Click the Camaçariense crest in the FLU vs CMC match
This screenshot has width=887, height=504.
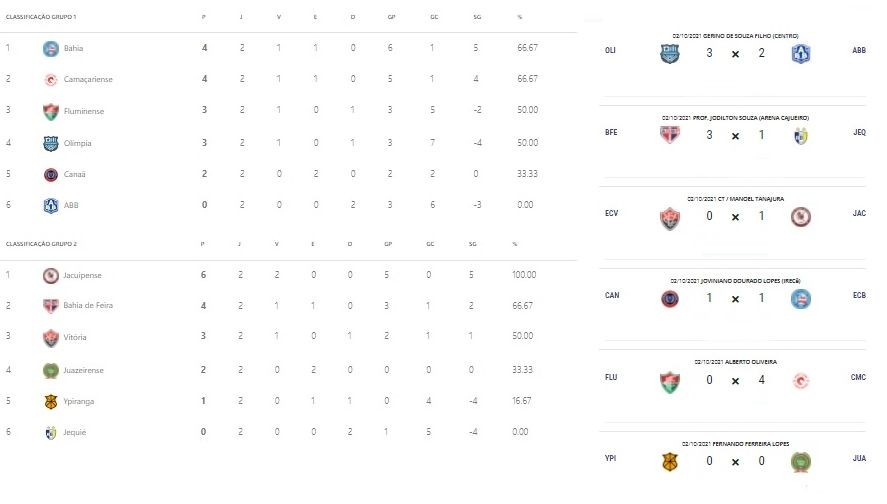coord(800,381)
